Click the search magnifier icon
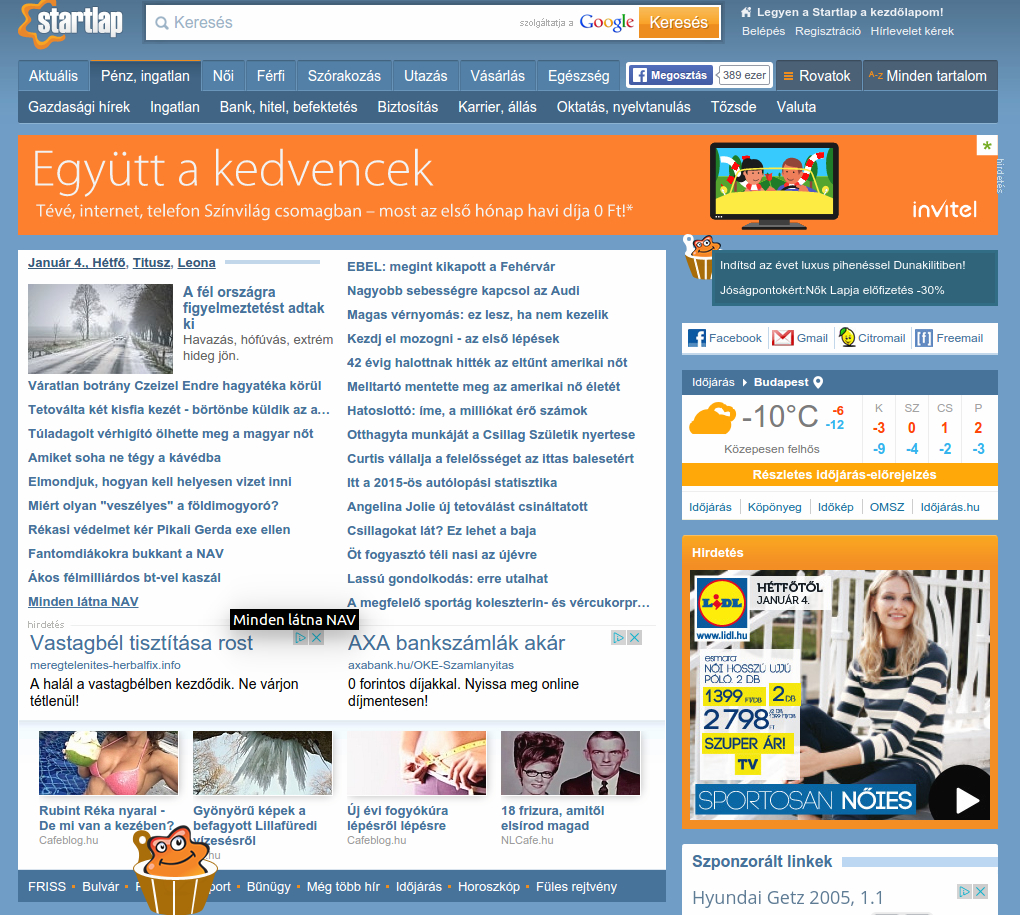Viewport: 1020px width, 915px height. (x=161, y=23)
